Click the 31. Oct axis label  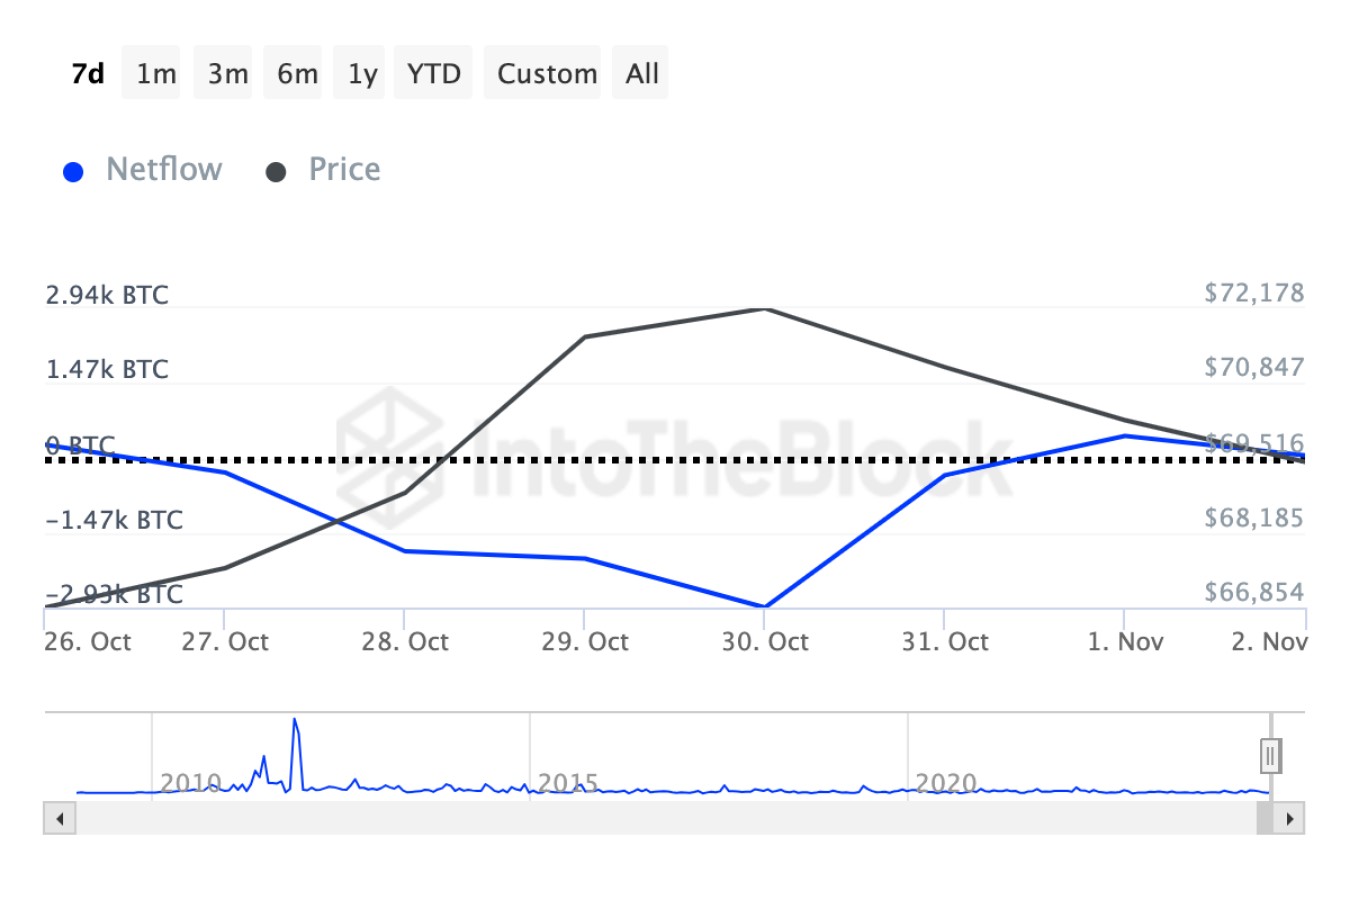pyautogui.click(x=945, y=642)
